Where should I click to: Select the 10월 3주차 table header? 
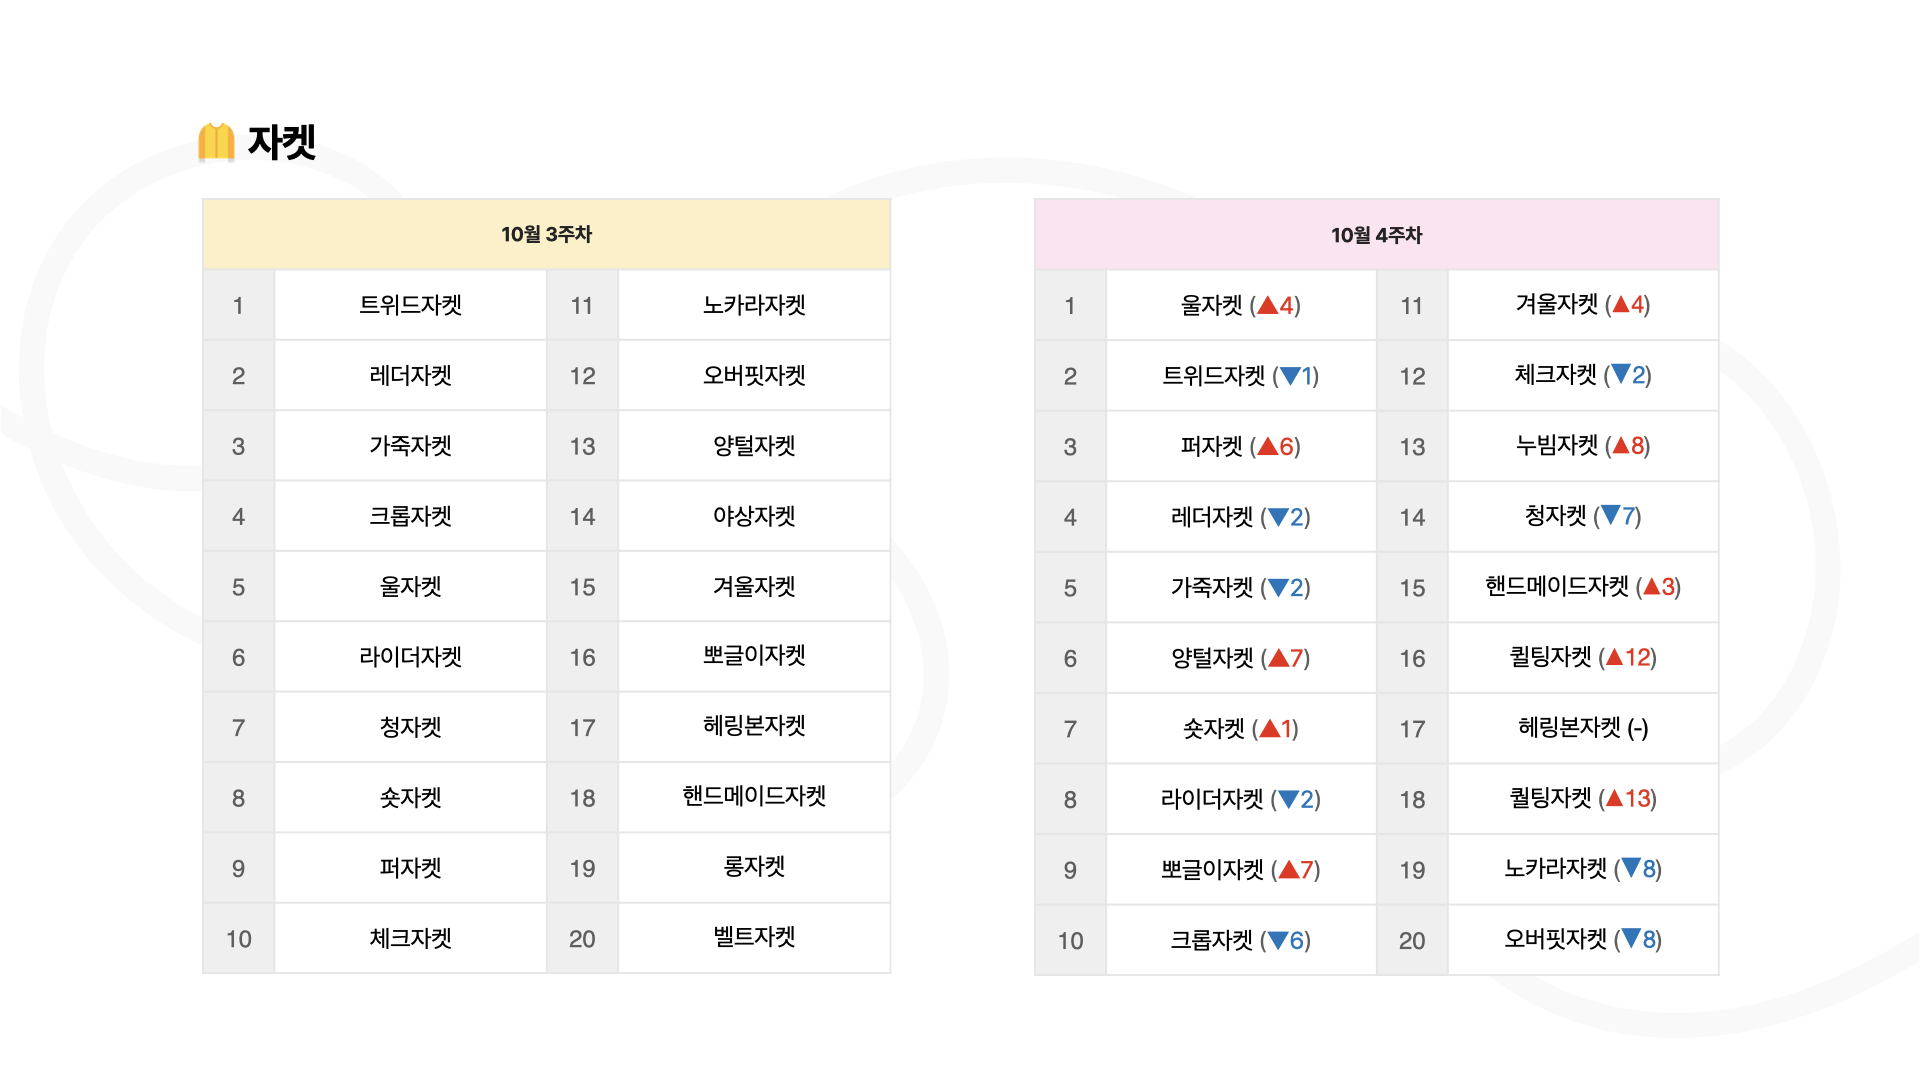point(546,235)
